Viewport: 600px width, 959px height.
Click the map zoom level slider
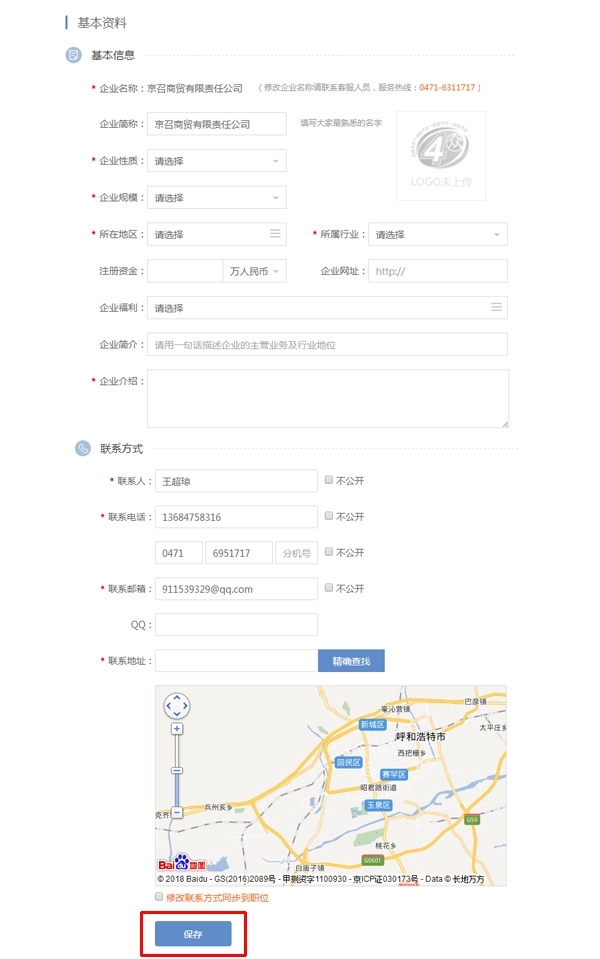click(177, 771)
